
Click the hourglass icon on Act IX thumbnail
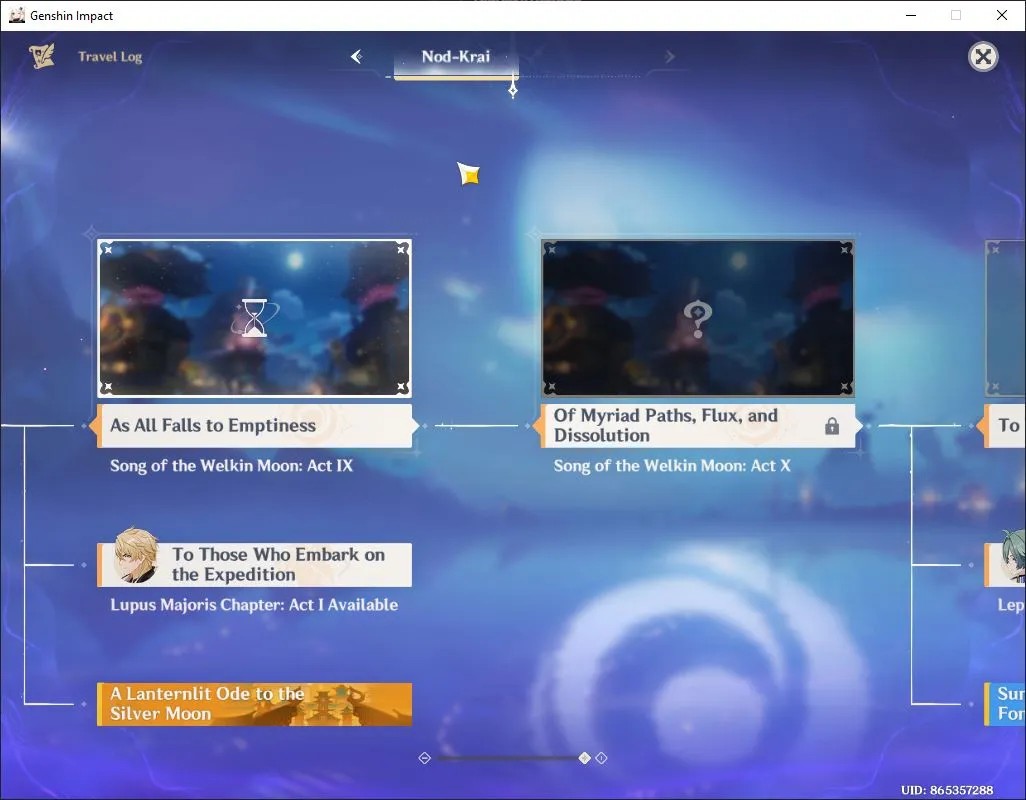click(x=255, y=318)
